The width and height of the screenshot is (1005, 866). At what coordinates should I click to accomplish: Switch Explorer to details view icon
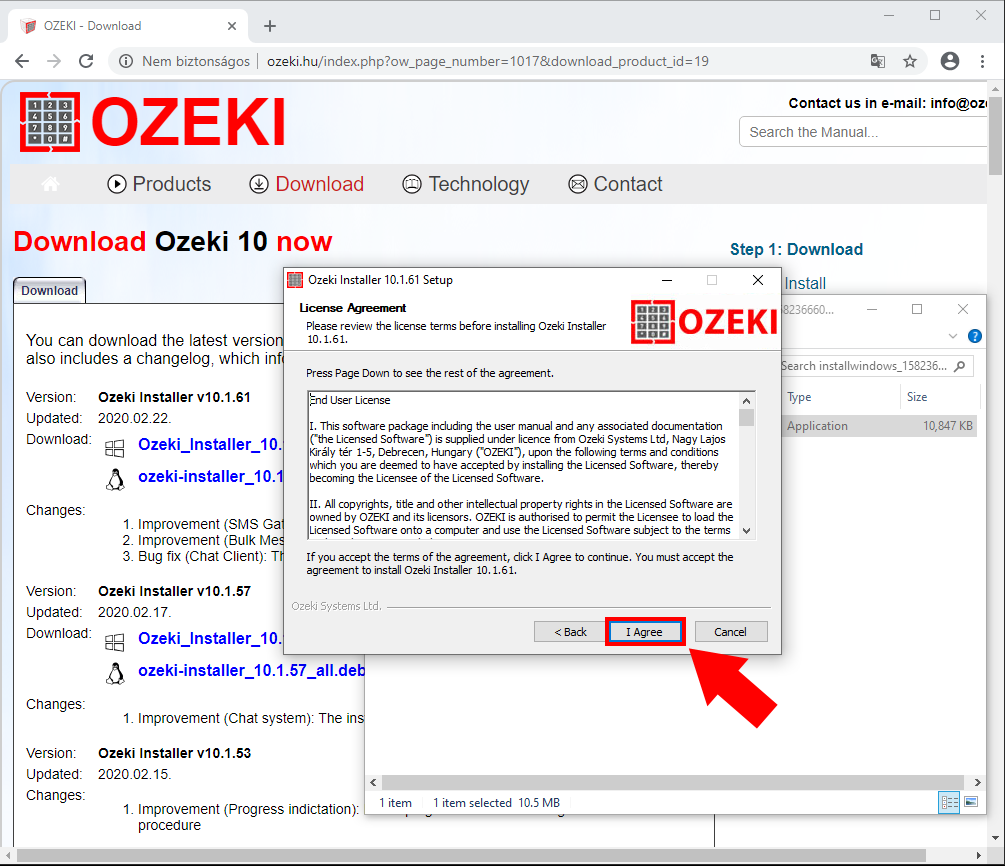949,802
